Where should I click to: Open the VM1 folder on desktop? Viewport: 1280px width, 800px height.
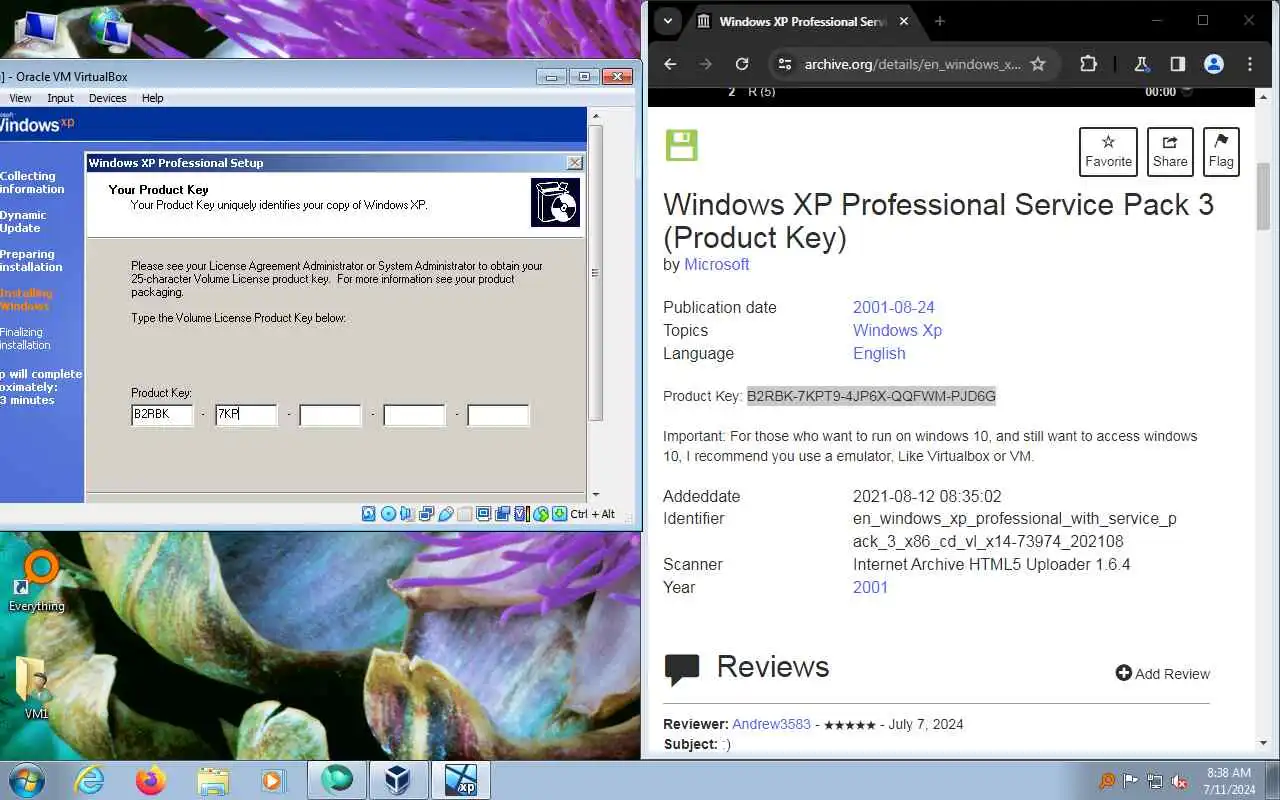pos(36,688)
